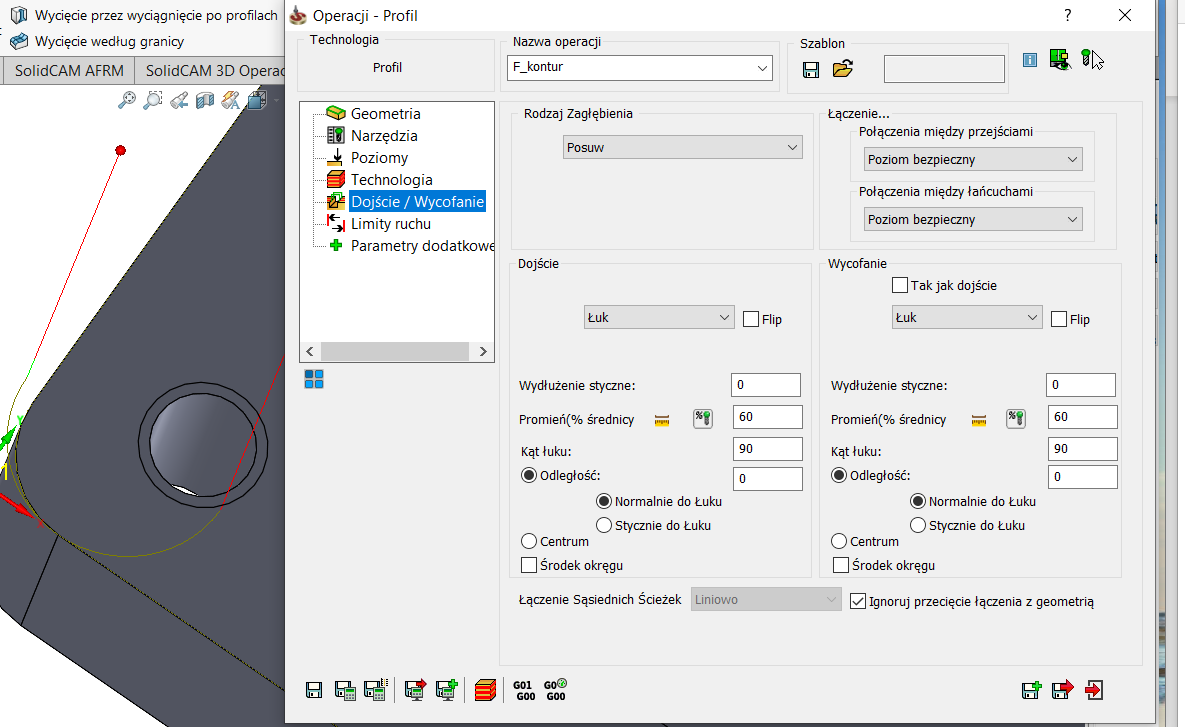Click the Save and Calculate icon
Viewport: 1185px width, 727px height.
point(345,690)
